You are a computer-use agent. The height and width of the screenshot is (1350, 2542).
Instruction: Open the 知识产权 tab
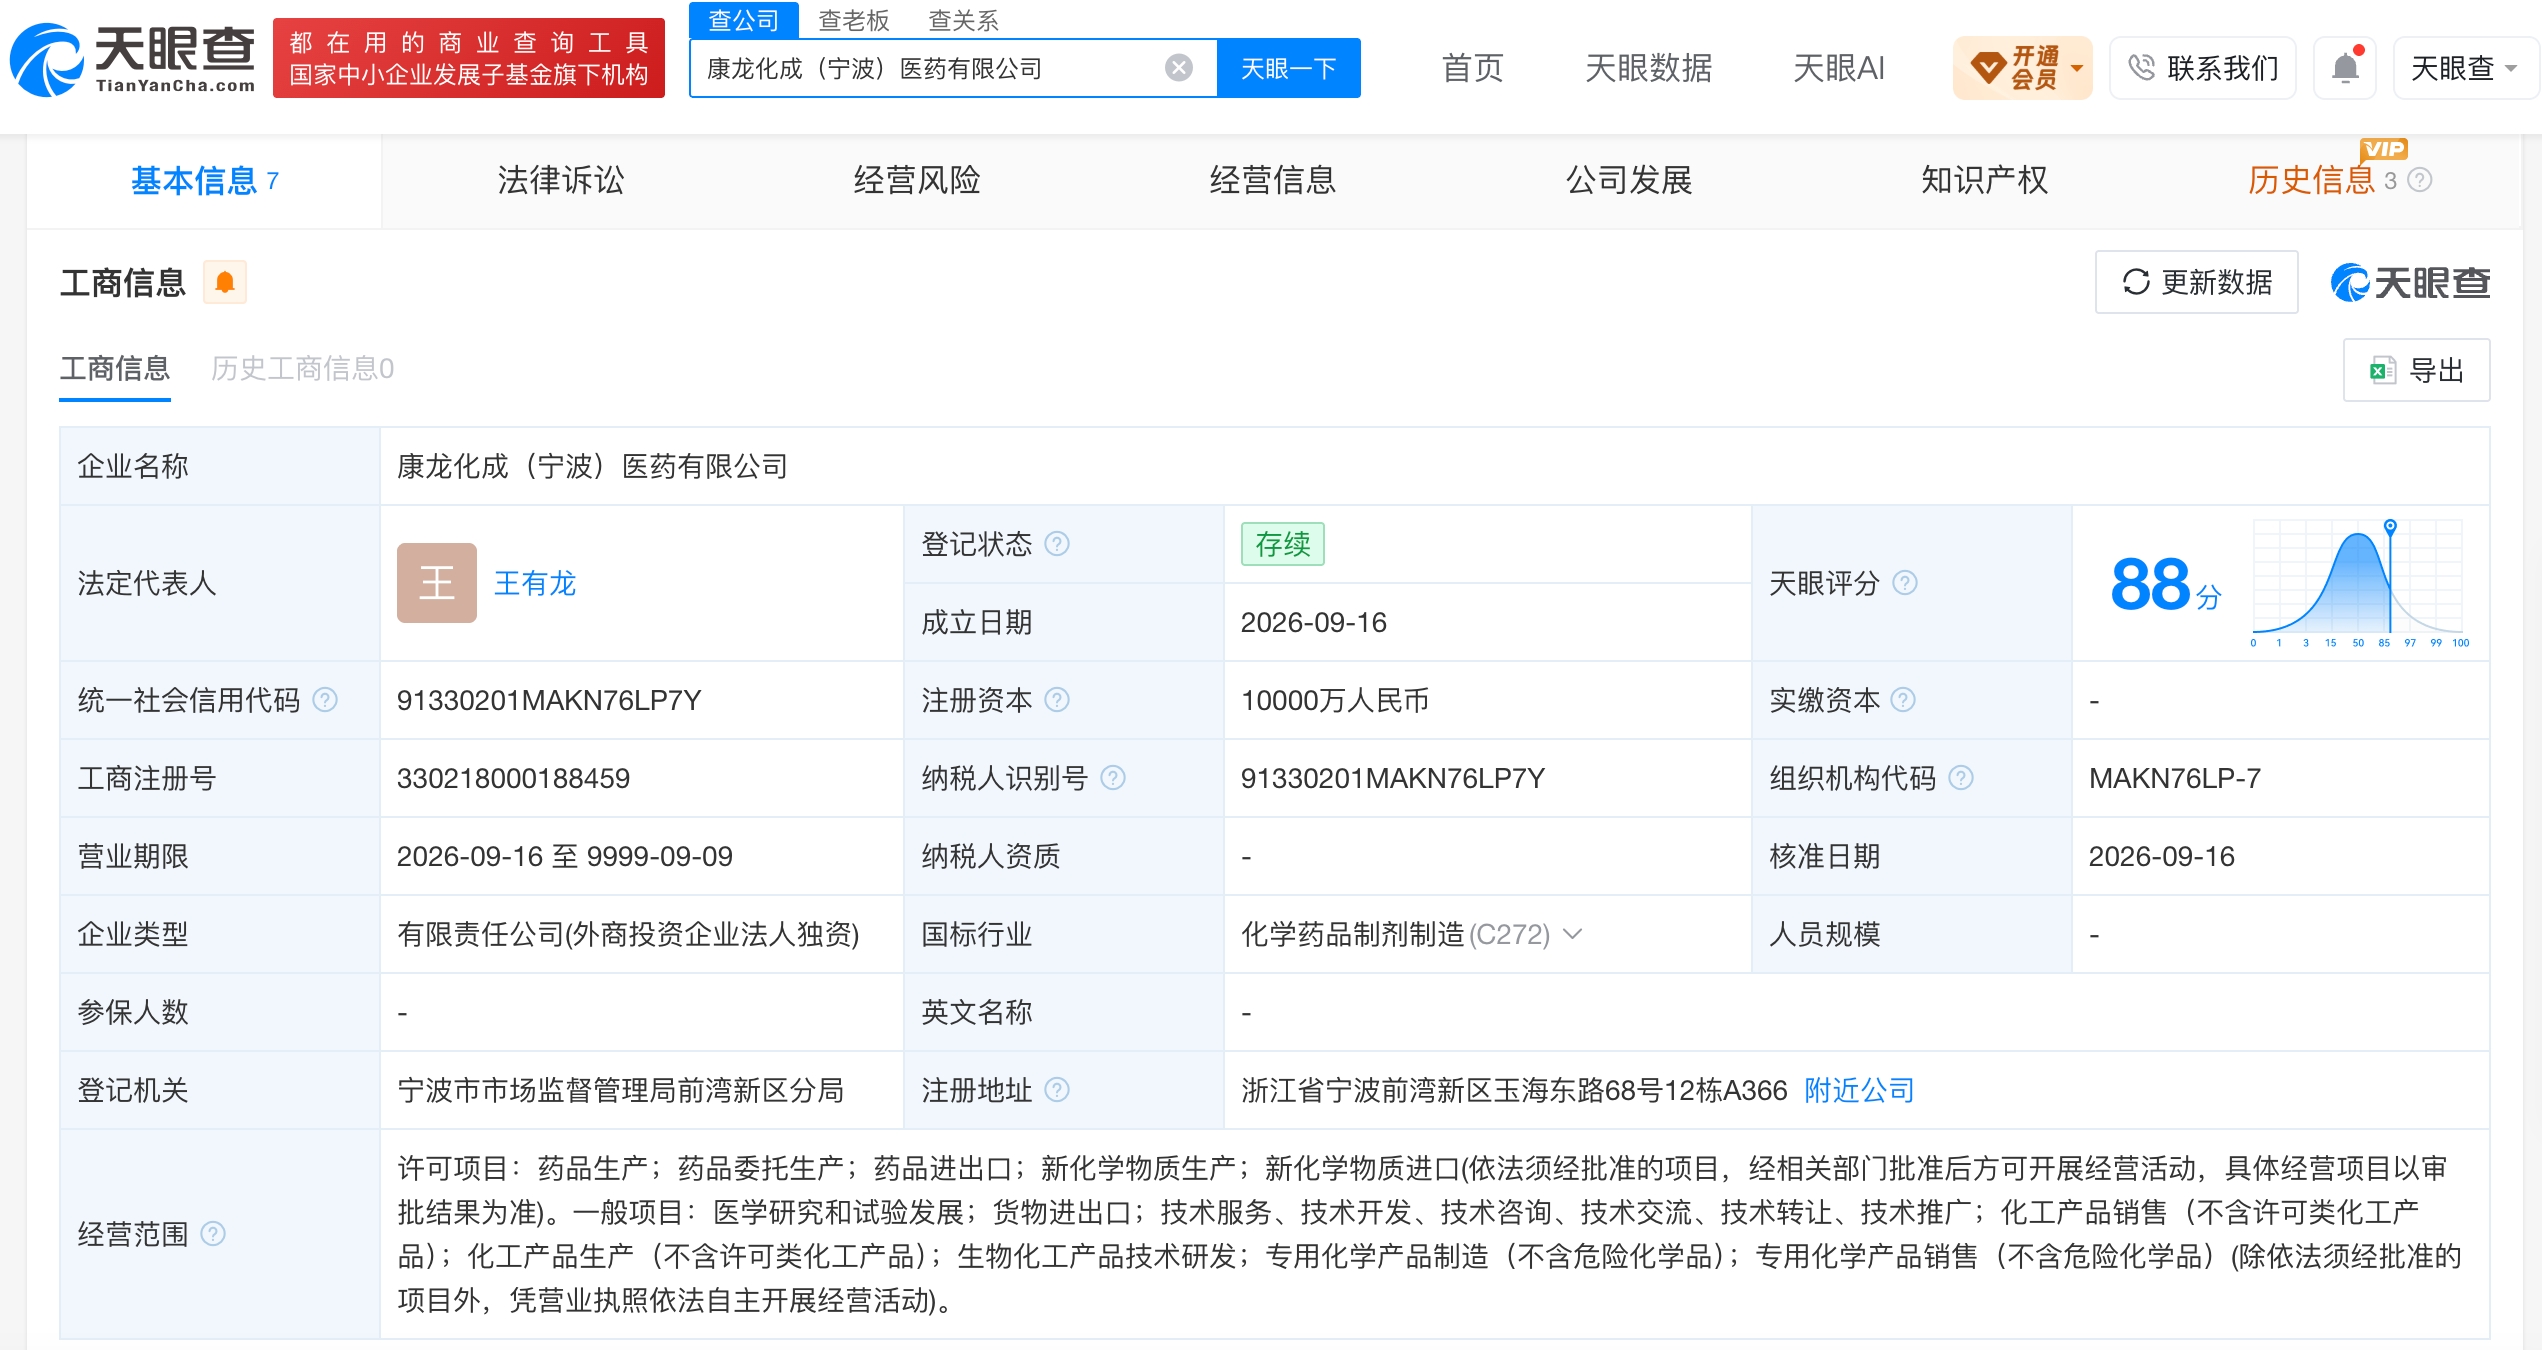[1984, 181]
